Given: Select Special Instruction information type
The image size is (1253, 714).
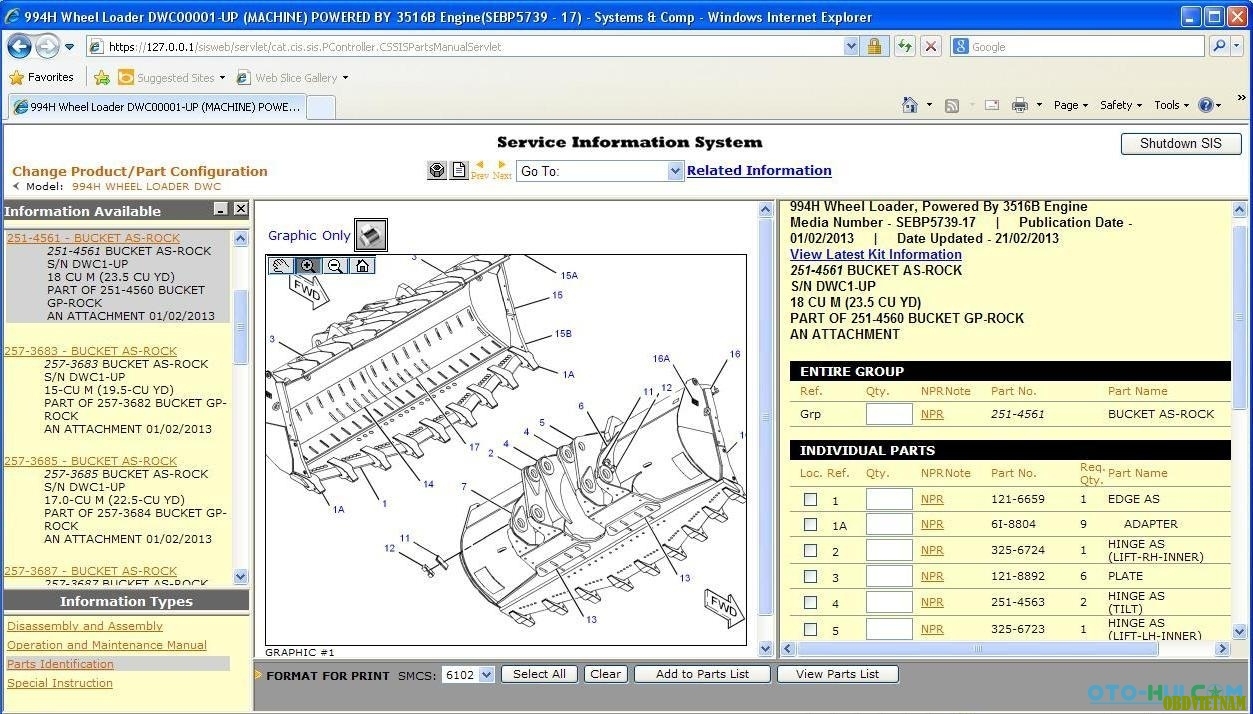Looking at the screenshot, I should click(x=60, y=683).
